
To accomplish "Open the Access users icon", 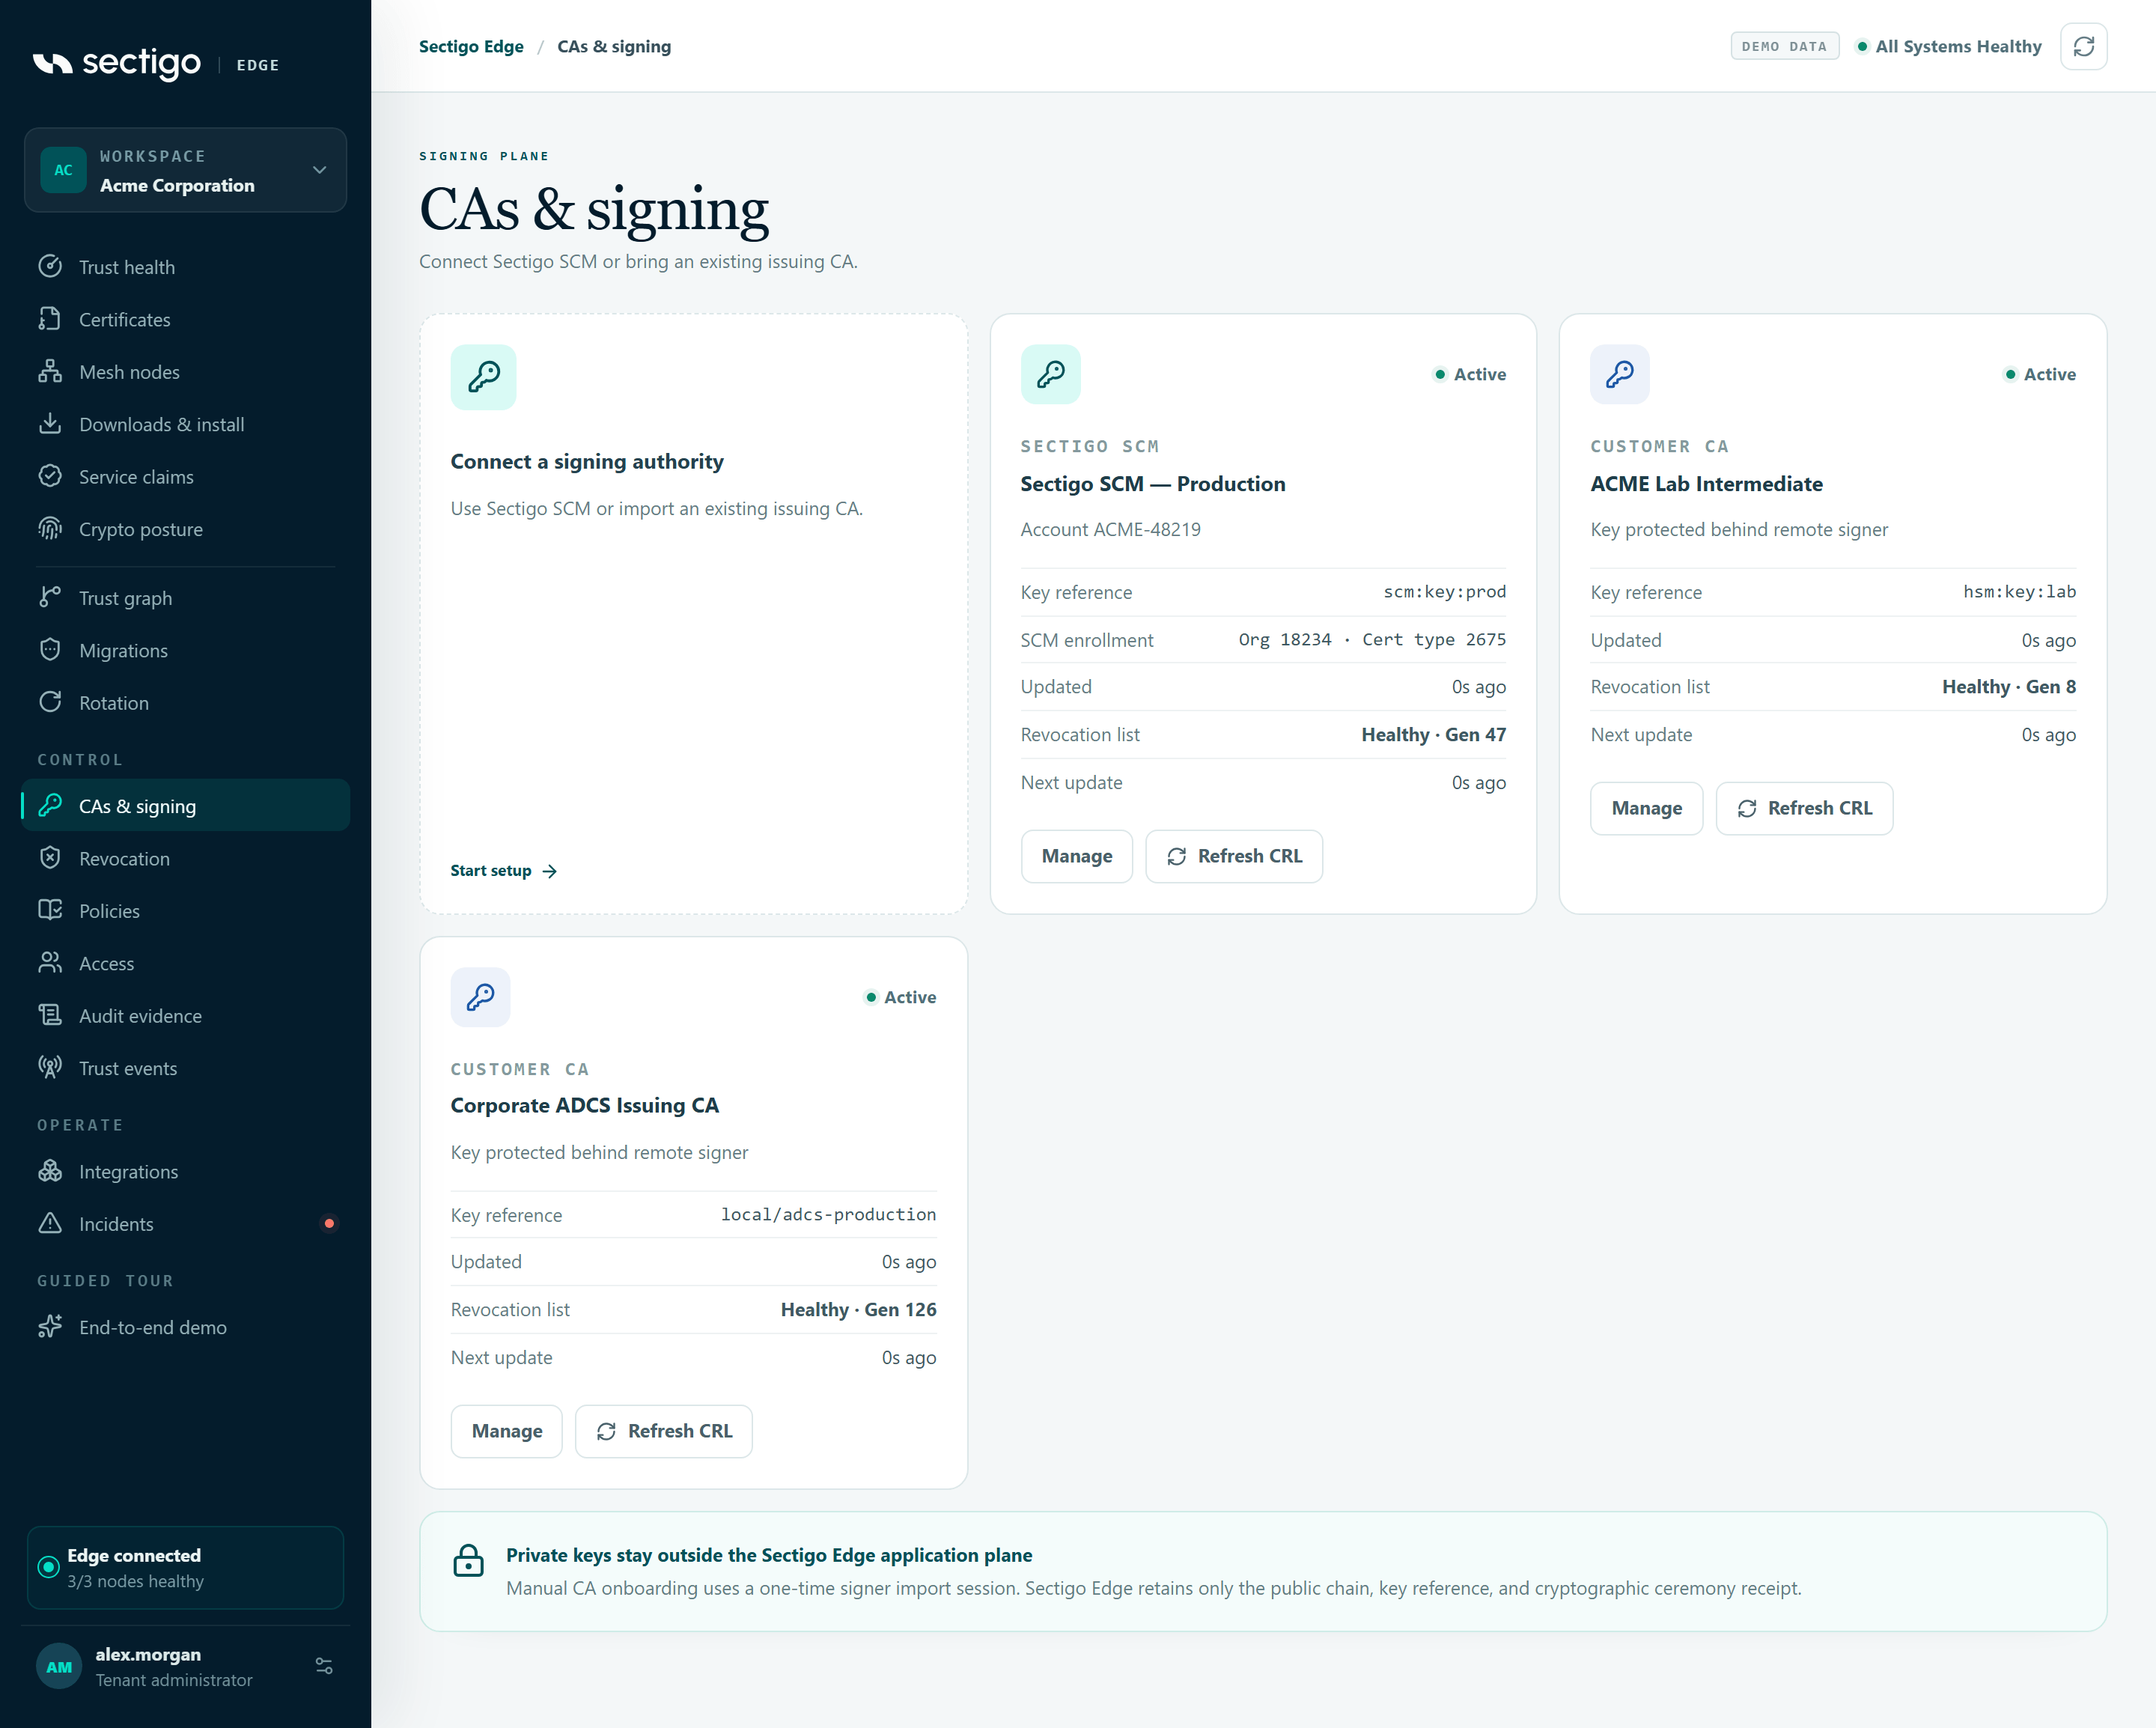I will 50,963.
